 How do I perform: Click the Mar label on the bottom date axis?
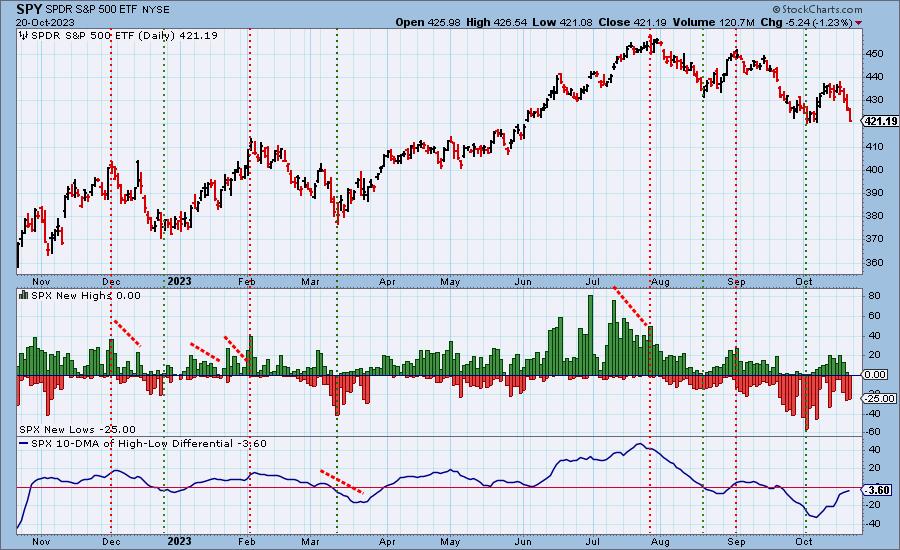point(311,541)
